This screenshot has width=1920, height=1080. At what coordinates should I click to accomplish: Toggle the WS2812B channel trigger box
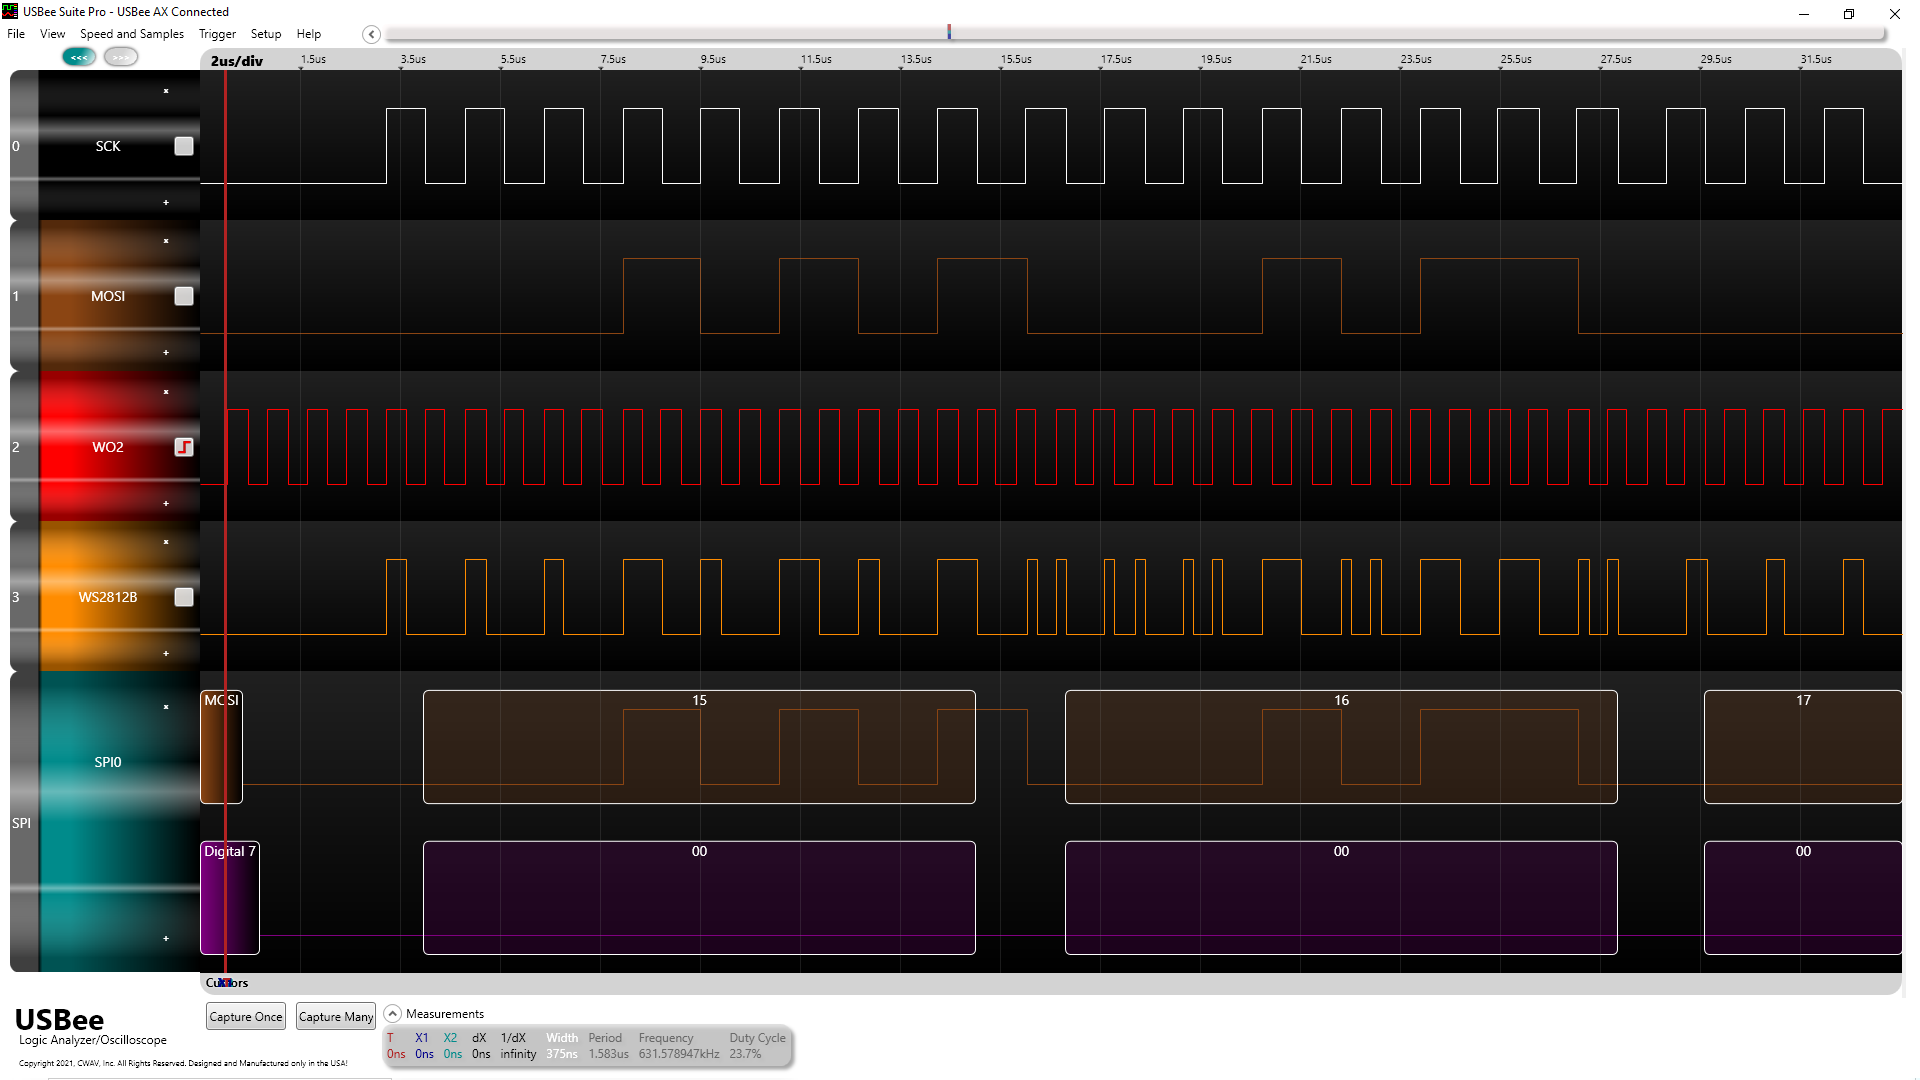tap(184, 597)
